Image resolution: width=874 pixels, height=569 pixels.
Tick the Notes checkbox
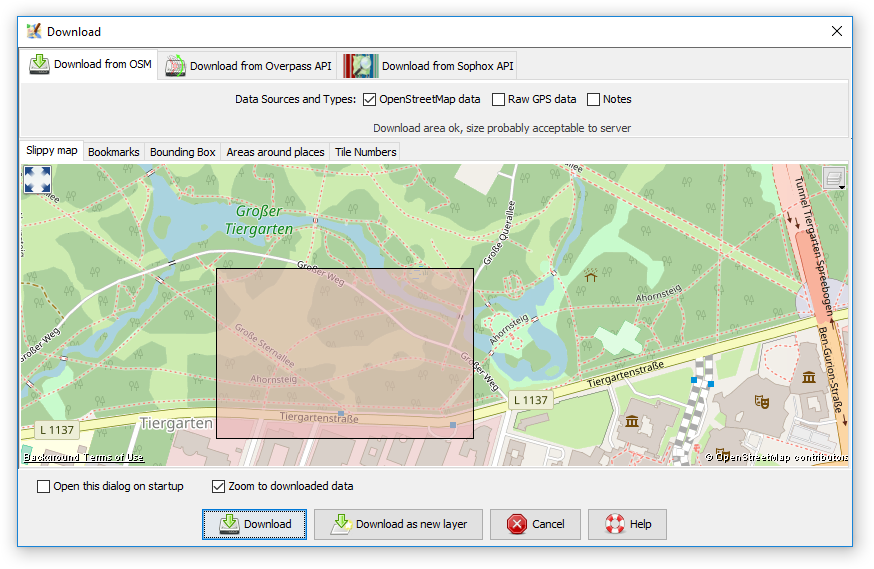[x=593, y=99]
